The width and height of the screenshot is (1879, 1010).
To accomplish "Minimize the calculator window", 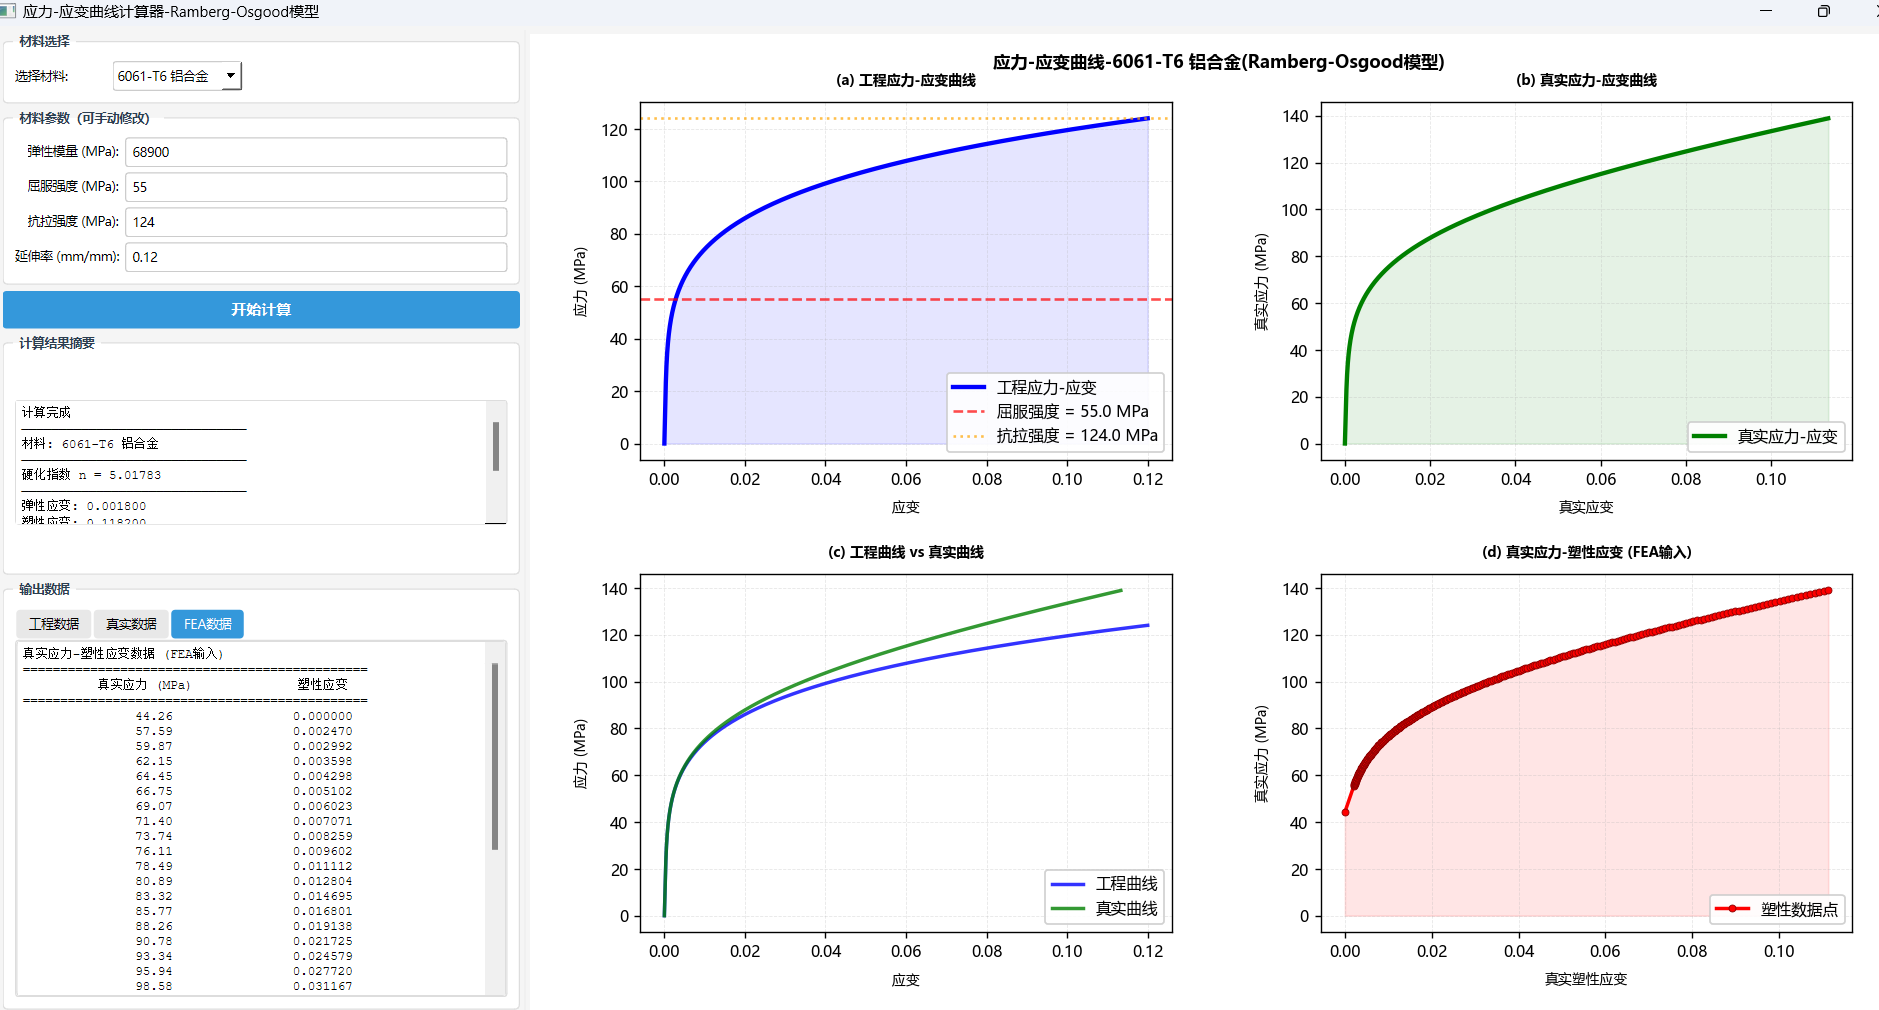I will (x=1766, y=11).
